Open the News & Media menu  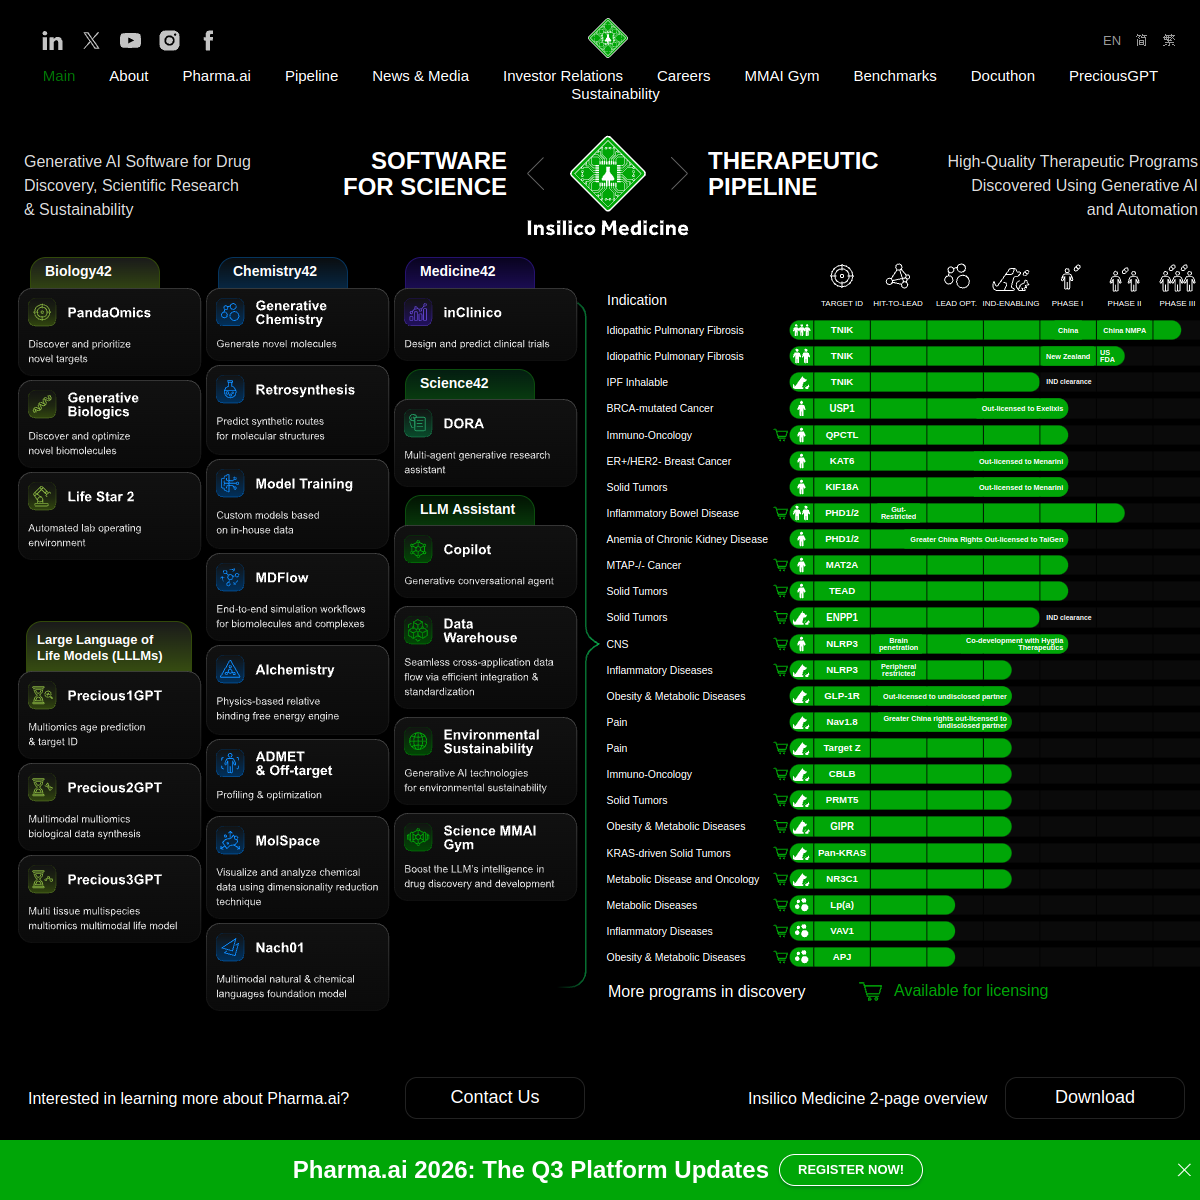(421, 76)
